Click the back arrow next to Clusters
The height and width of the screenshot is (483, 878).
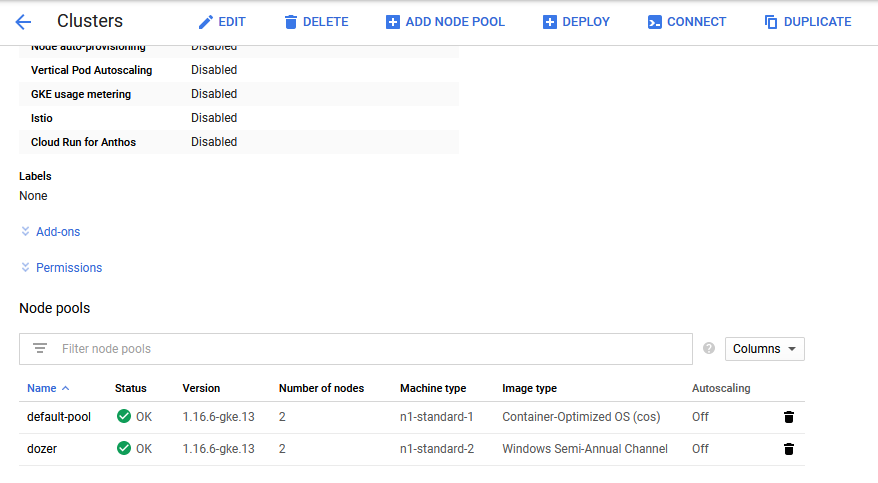pyautogui.click(x=23, y=22)
